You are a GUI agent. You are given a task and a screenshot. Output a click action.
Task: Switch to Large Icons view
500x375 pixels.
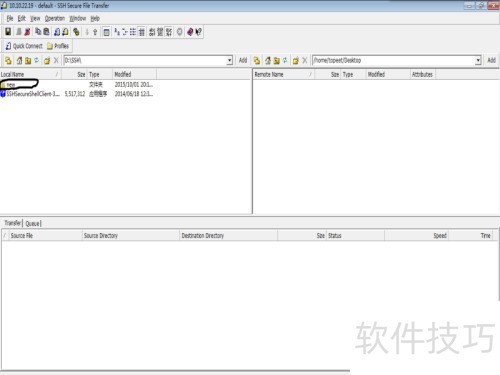(x=117, y=32)
